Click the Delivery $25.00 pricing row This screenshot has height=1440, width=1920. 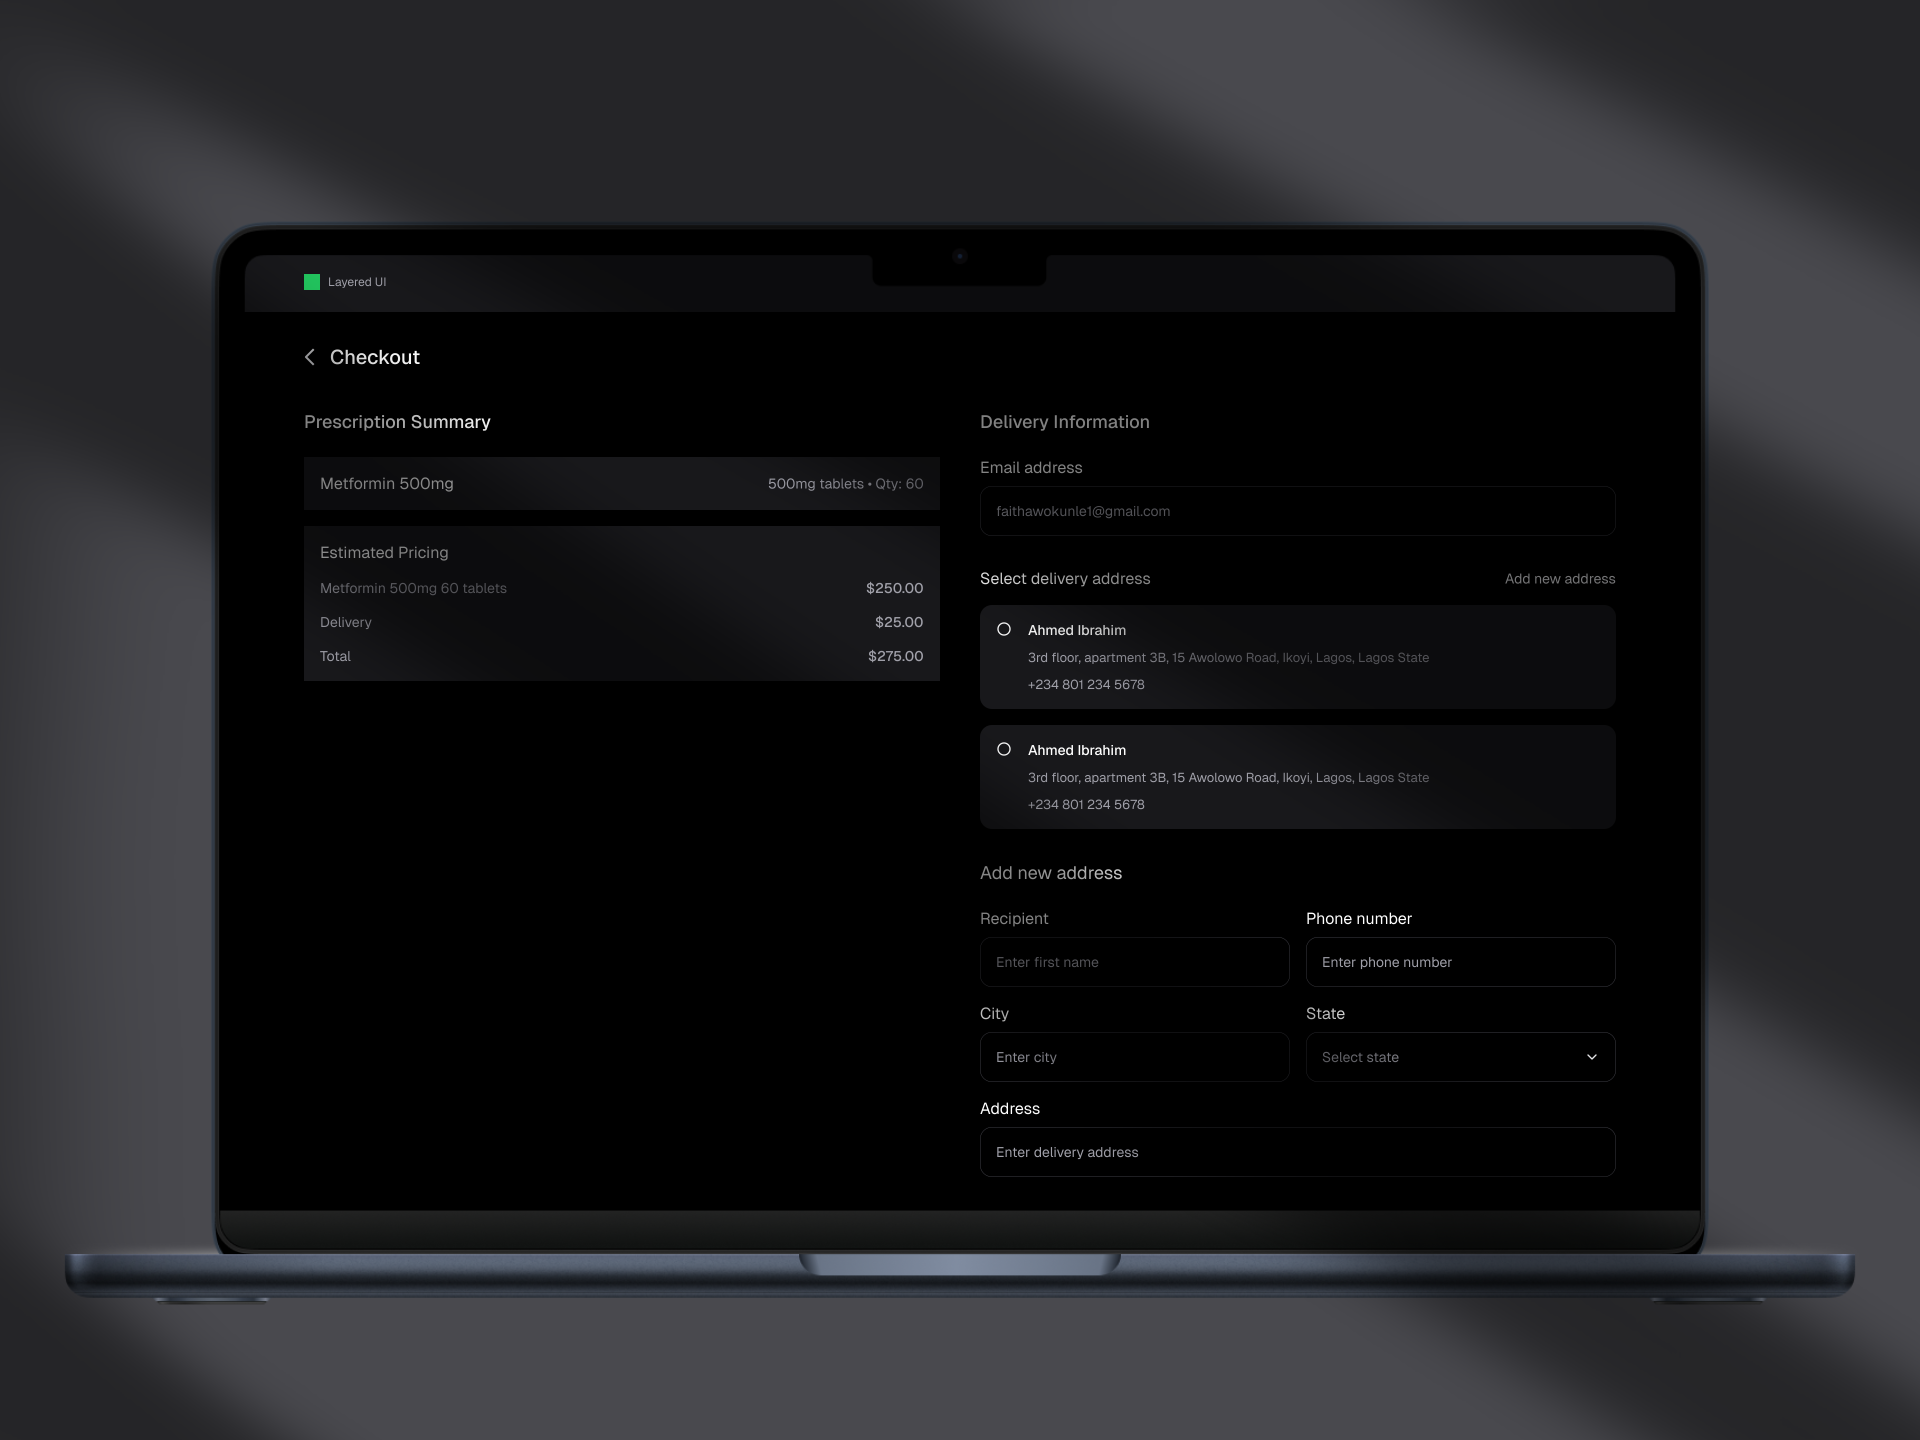pyautogui.click(x=621, y=622)
